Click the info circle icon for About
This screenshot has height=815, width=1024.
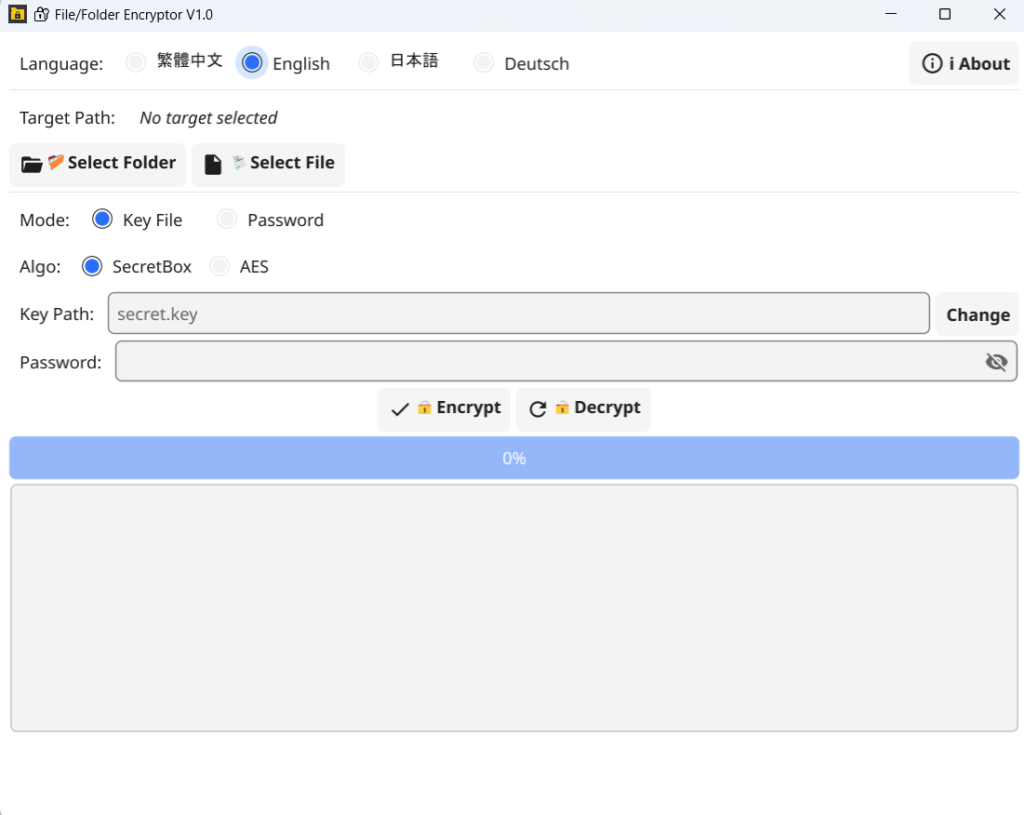[932, 64]
